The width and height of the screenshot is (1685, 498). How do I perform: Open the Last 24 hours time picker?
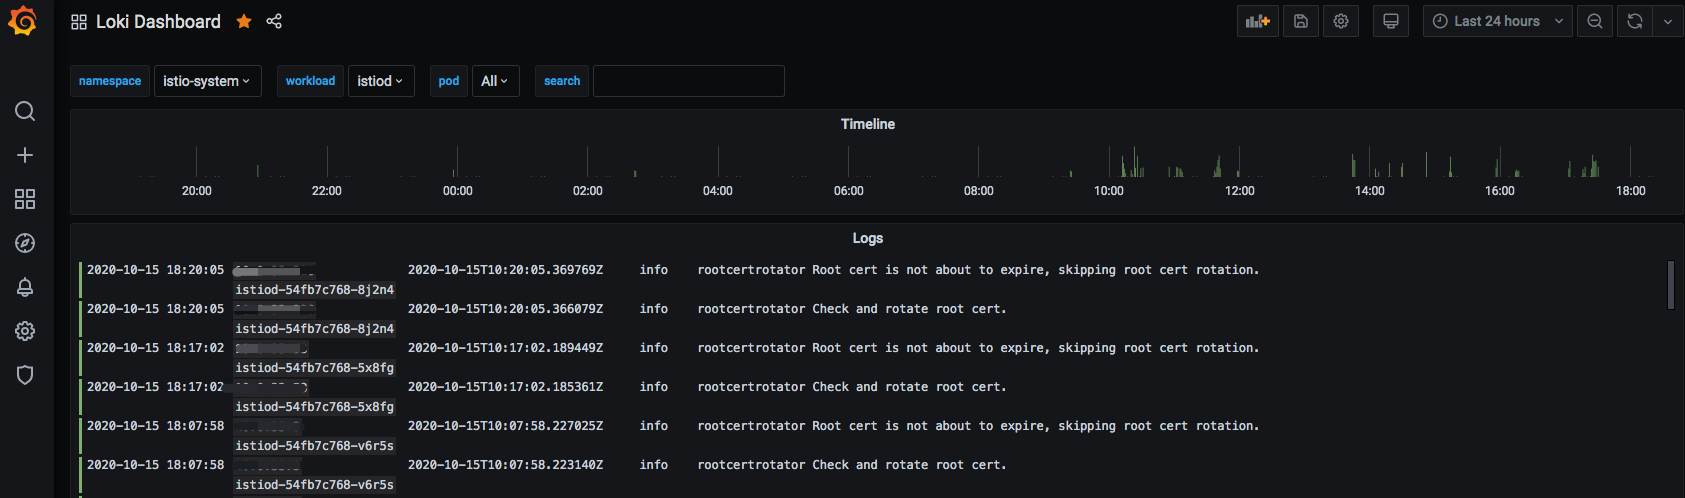tap(1497, 21)
